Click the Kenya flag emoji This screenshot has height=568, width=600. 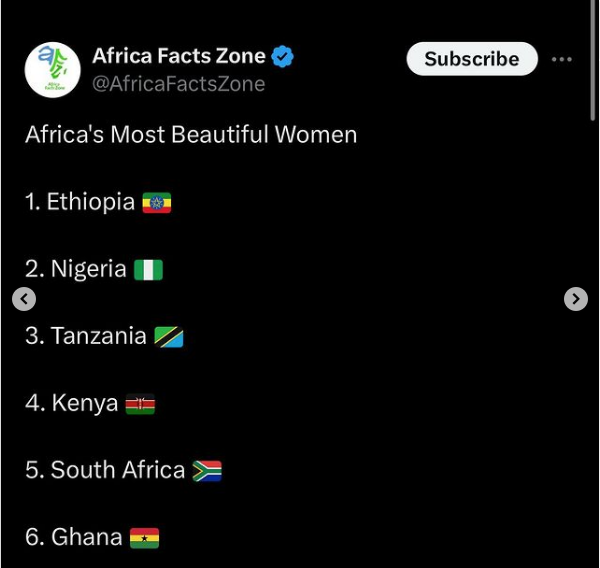coord(140,404)
